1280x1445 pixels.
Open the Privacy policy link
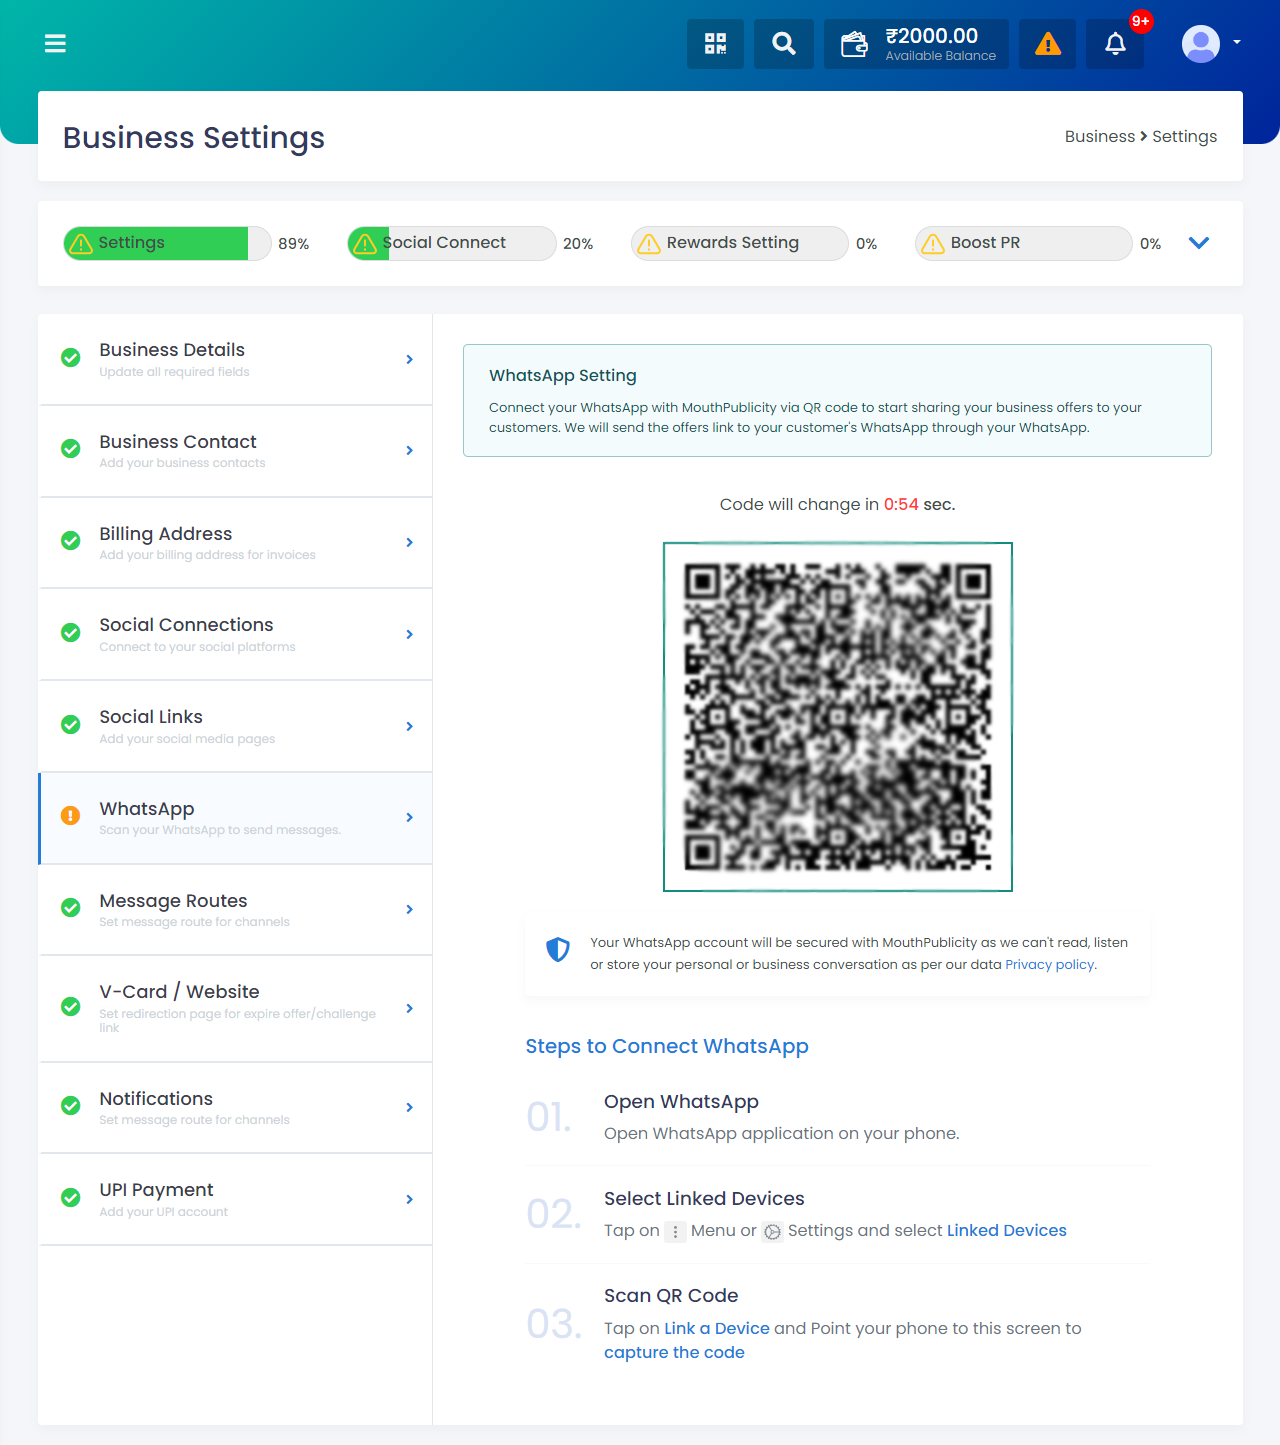(x=1050, y=965)
